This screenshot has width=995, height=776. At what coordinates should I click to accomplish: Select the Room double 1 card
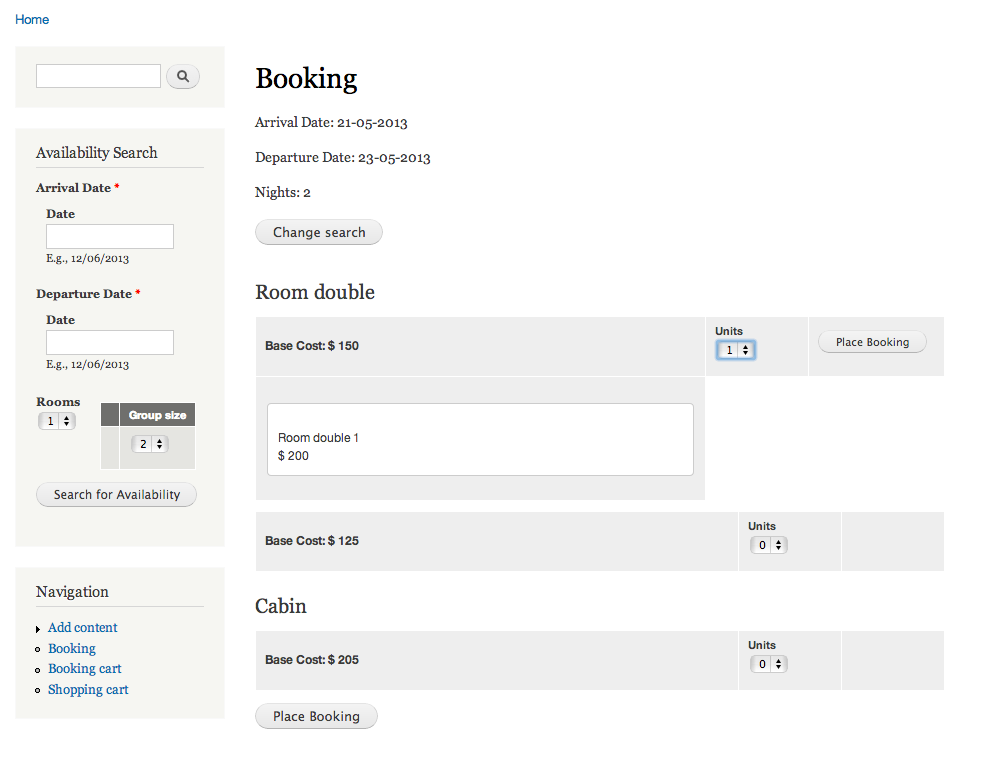[x=480, y=438]
